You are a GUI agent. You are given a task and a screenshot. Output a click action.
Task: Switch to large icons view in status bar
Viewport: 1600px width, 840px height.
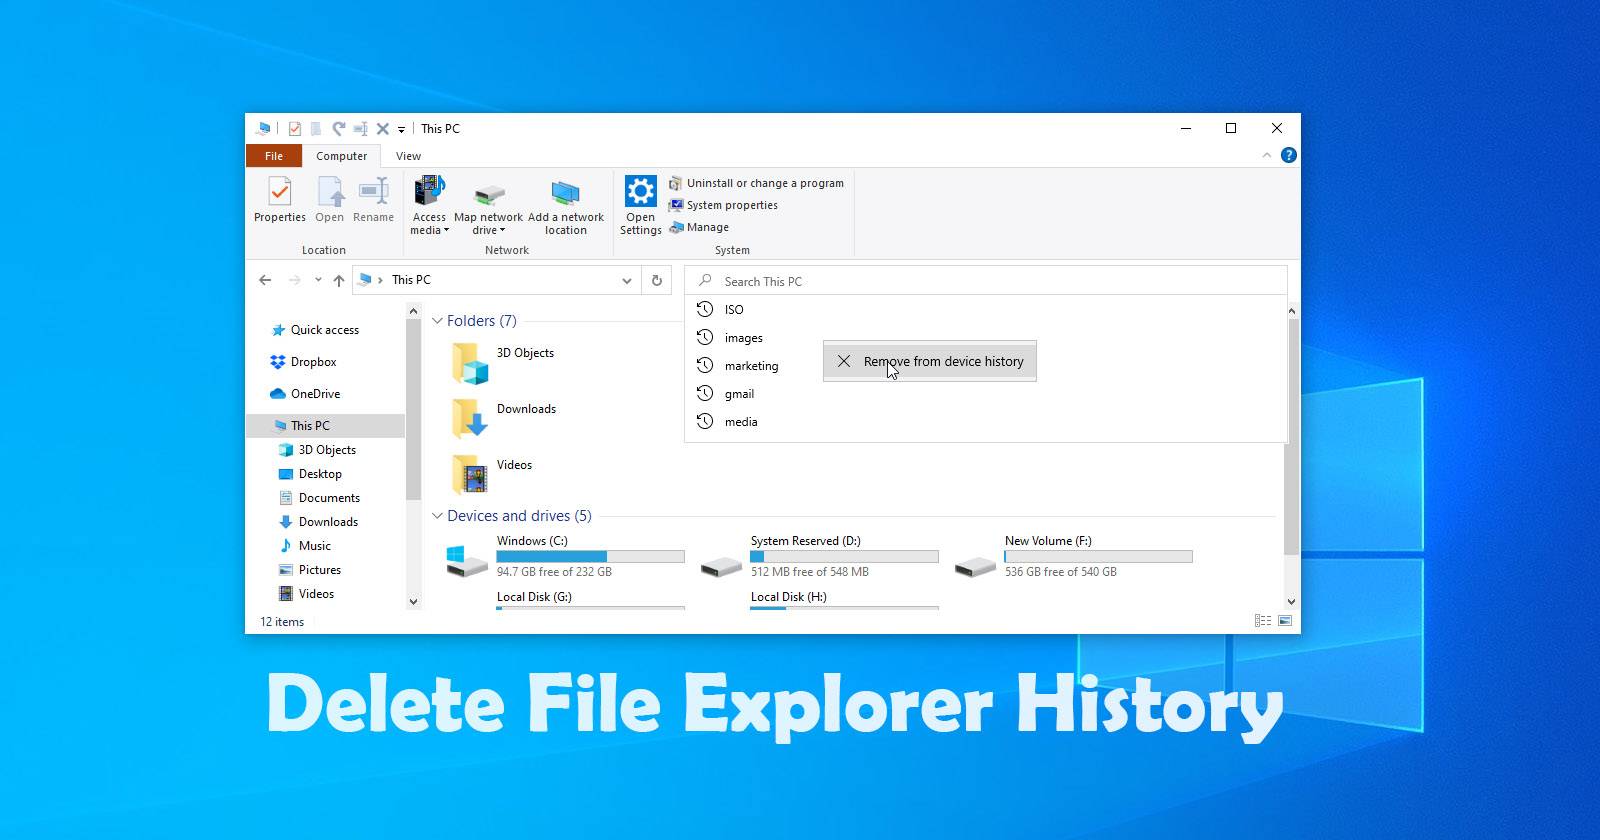point(1285,621)
